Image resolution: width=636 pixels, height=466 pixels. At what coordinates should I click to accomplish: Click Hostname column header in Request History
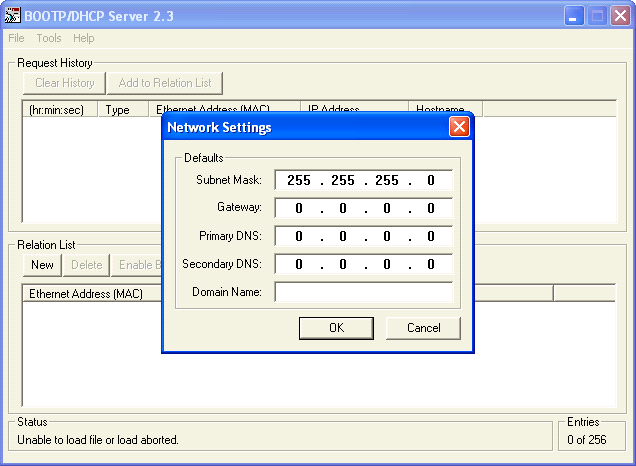coord(445,106)
